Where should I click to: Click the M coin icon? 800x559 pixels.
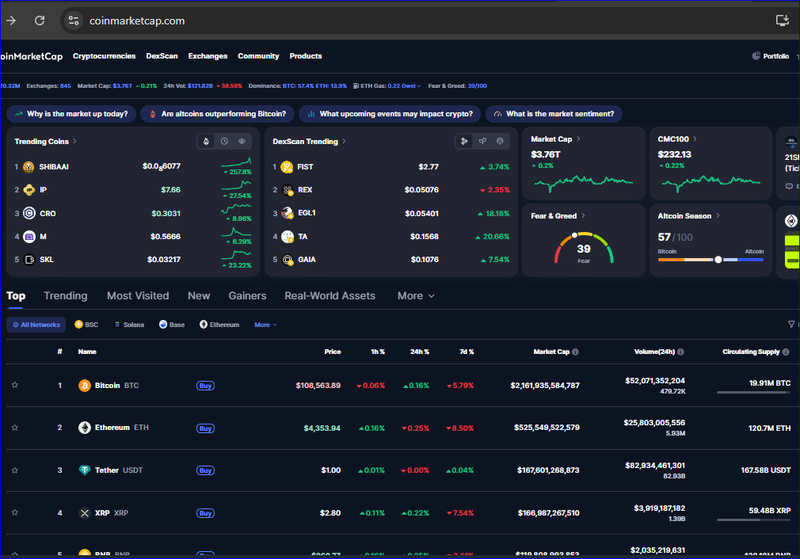click(29, 236)
